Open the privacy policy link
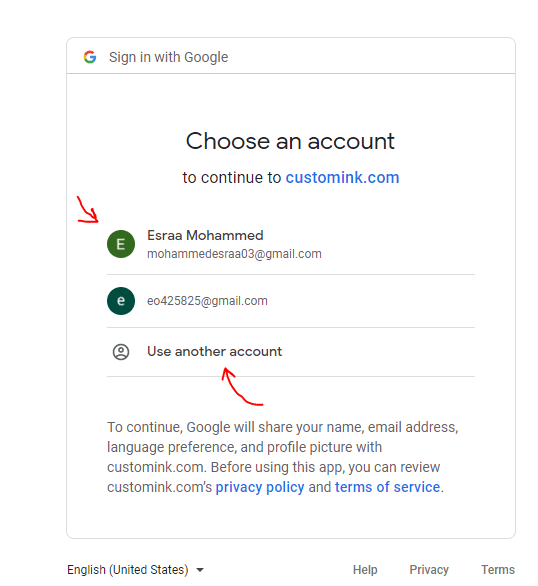The image size is (538, 586). pyautogui.click(x=260, y=487)
